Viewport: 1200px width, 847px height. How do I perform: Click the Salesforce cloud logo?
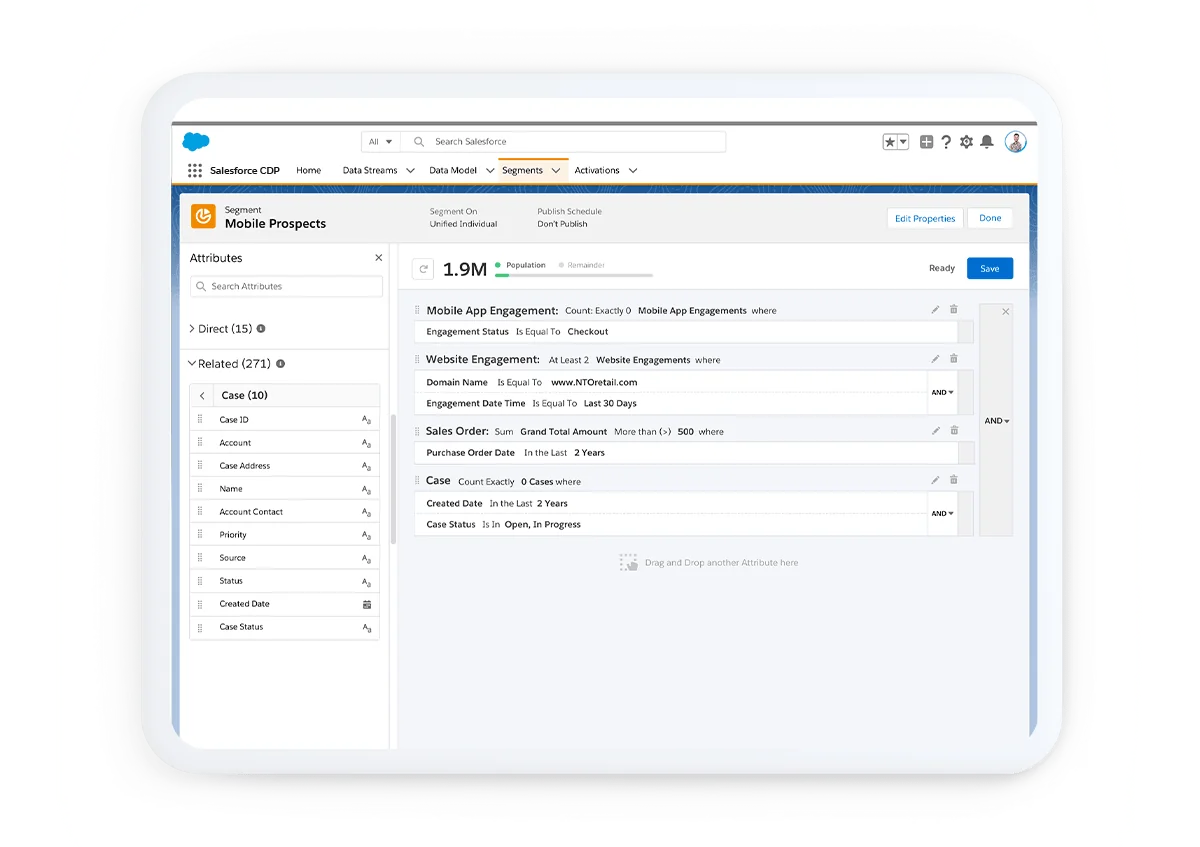point(196,142)
